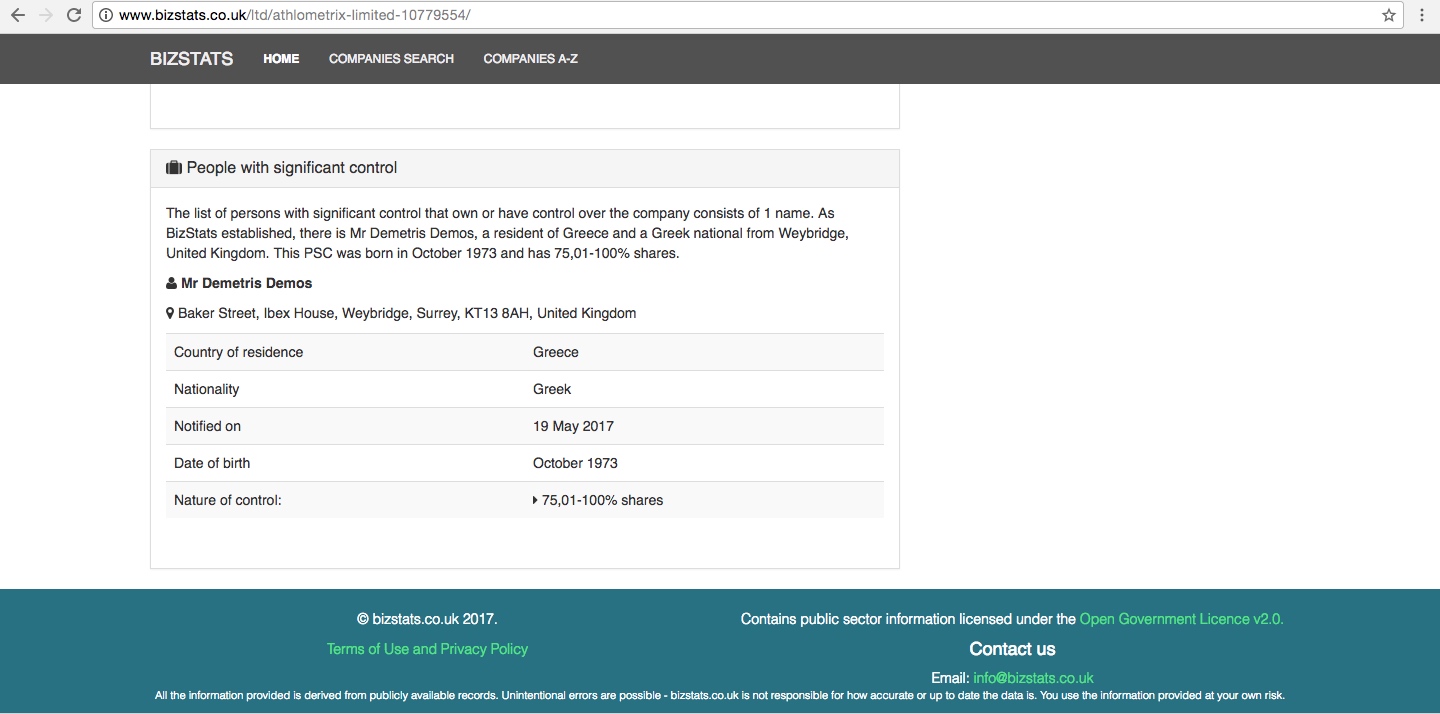Click the Nationality label
The width and height of the screenshot is (1440, 714).
pyautogui.click(x=206, y=389)
